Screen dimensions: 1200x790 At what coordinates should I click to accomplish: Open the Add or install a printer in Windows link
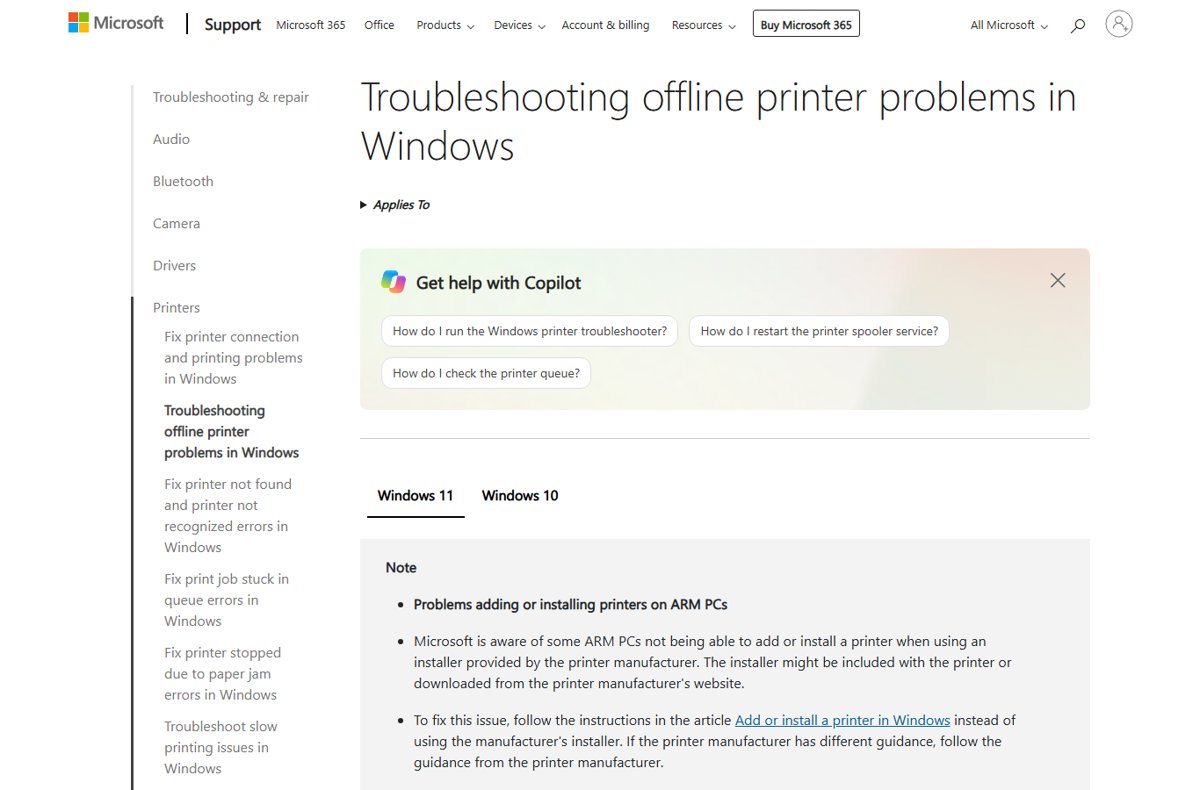point(842,720)
